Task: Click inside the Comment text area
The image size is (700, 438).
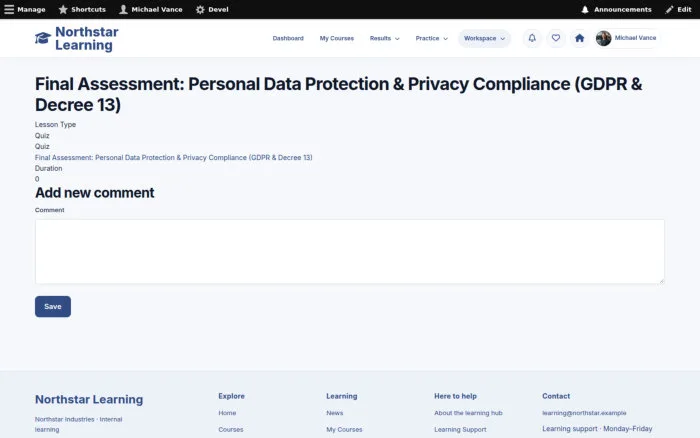Action: (350, 251)
